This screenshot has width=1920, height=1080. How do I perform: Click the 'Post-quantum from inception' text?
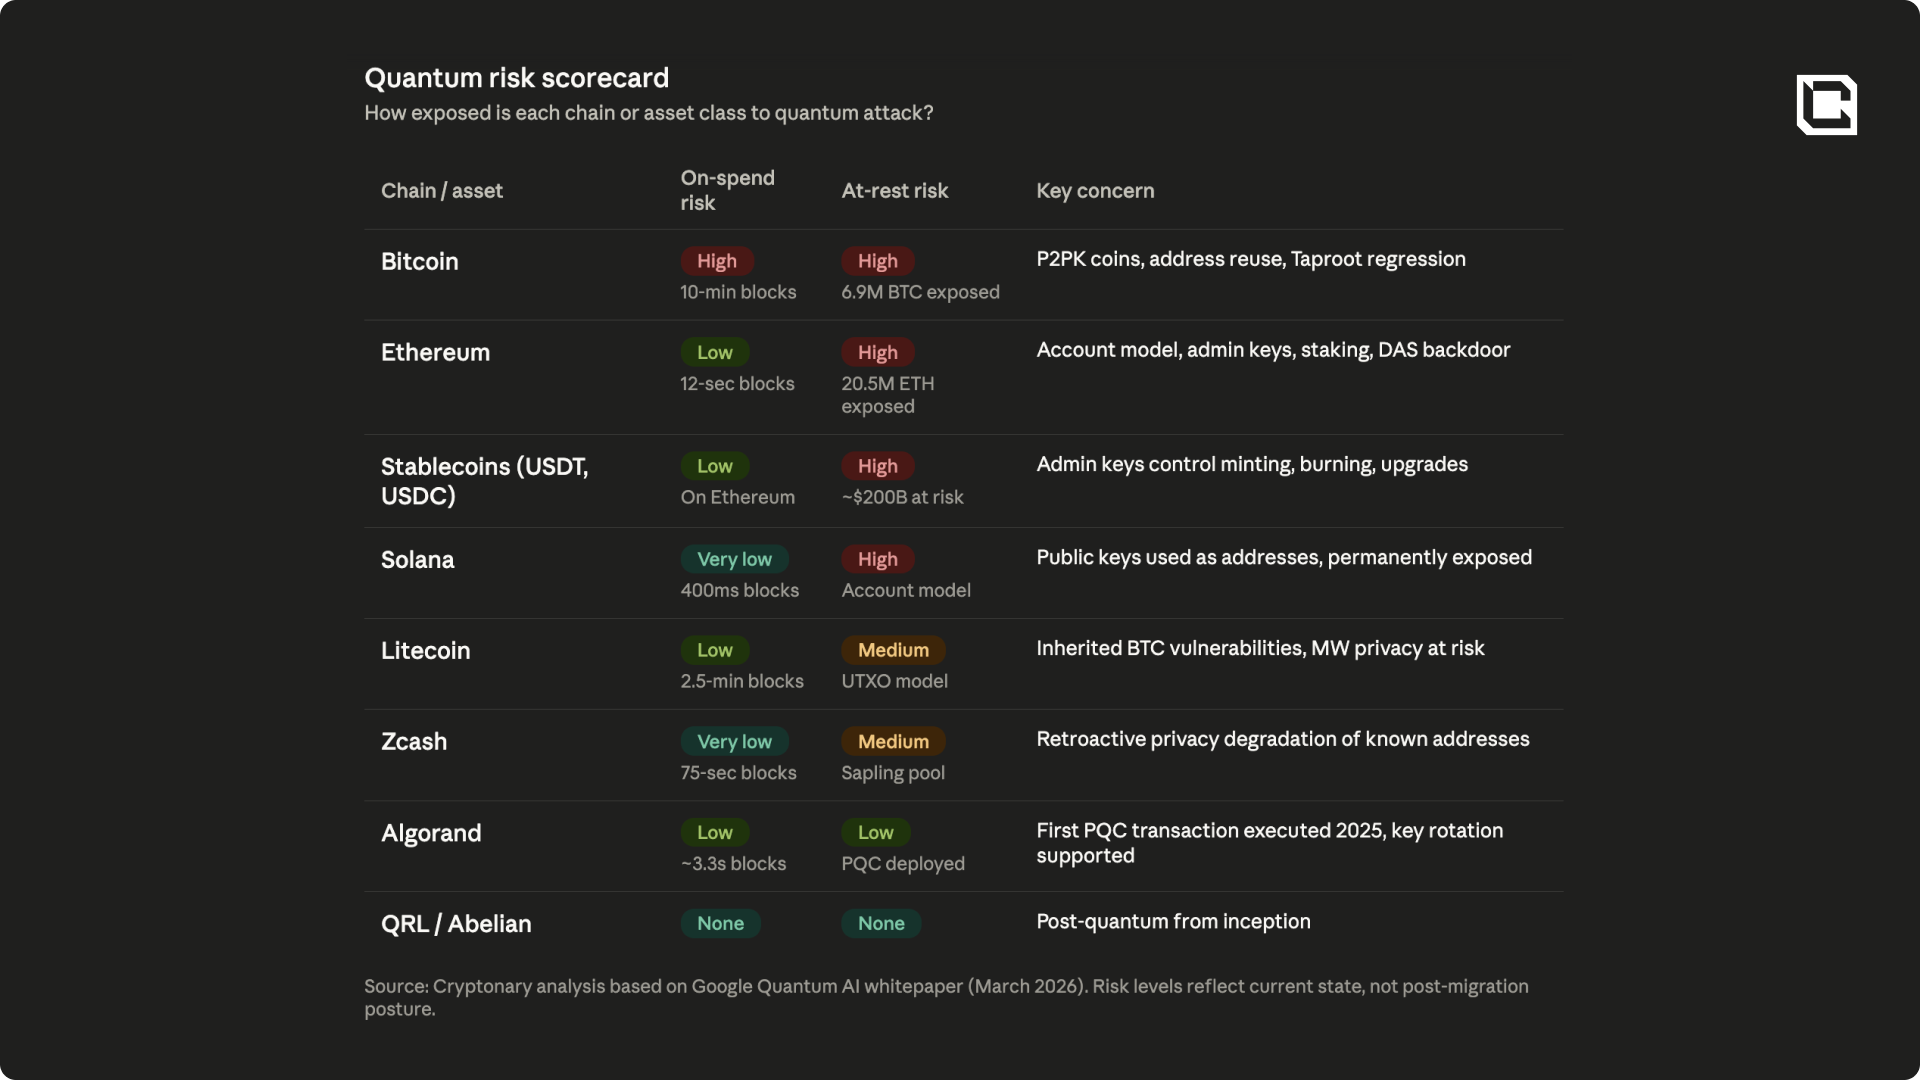[x=1172, y=922]
